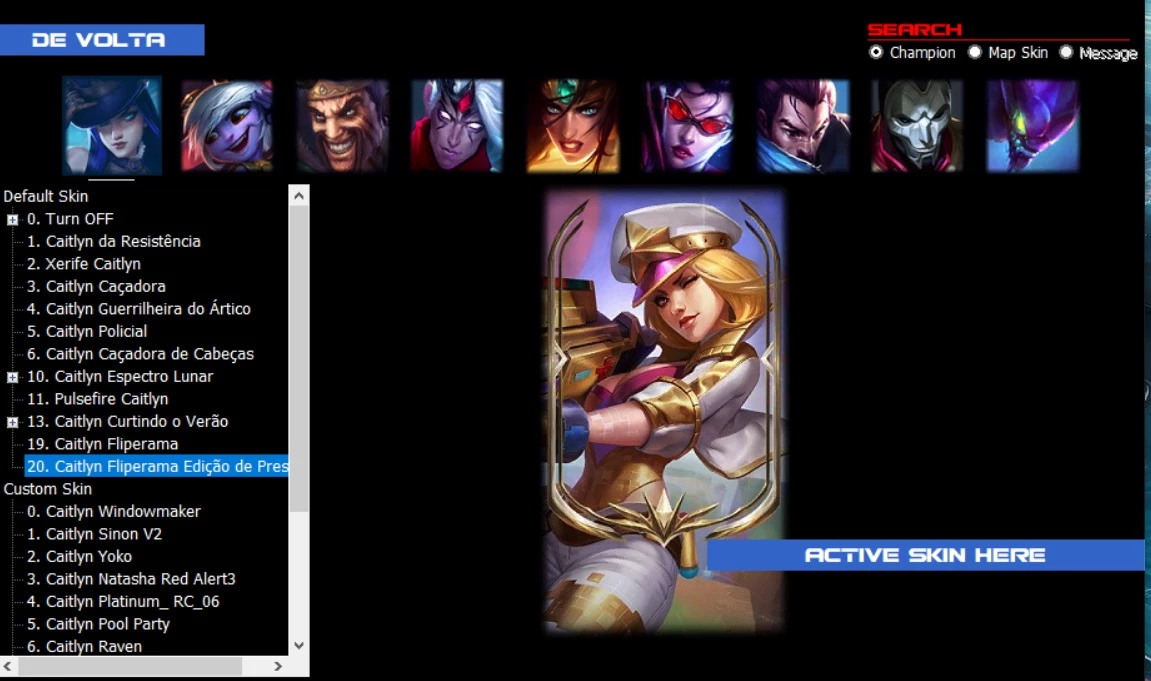
Task: Select 5. Caitlyn Policial skin
Action: (87, 332)
